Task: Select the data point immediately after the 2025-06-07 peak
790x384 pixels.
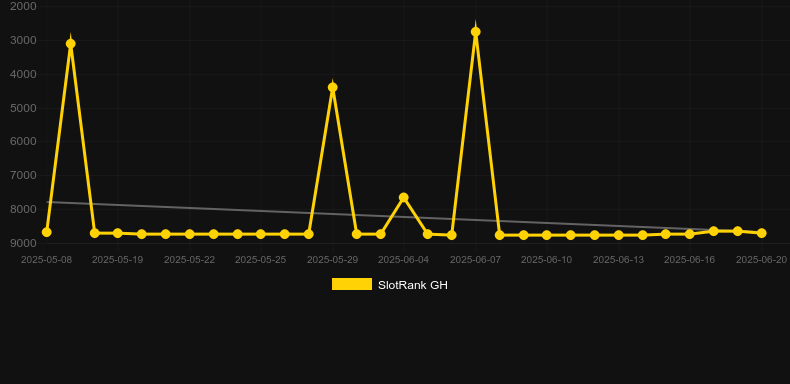Action: coord(500,235)
